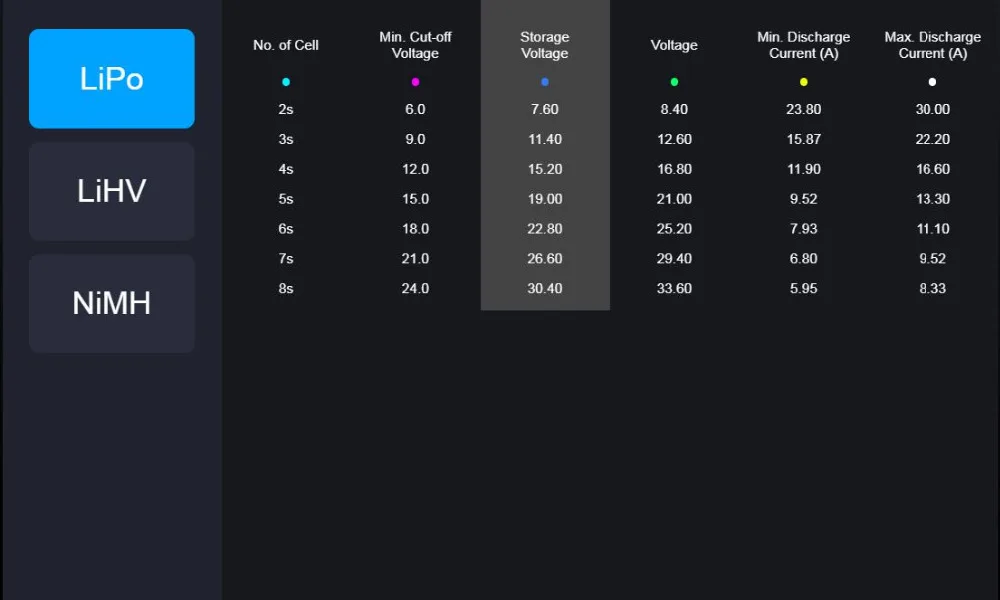The width and height of the screenshot is (1000, 600).
Task: Click the No. of Cell header
Action: 286,45
